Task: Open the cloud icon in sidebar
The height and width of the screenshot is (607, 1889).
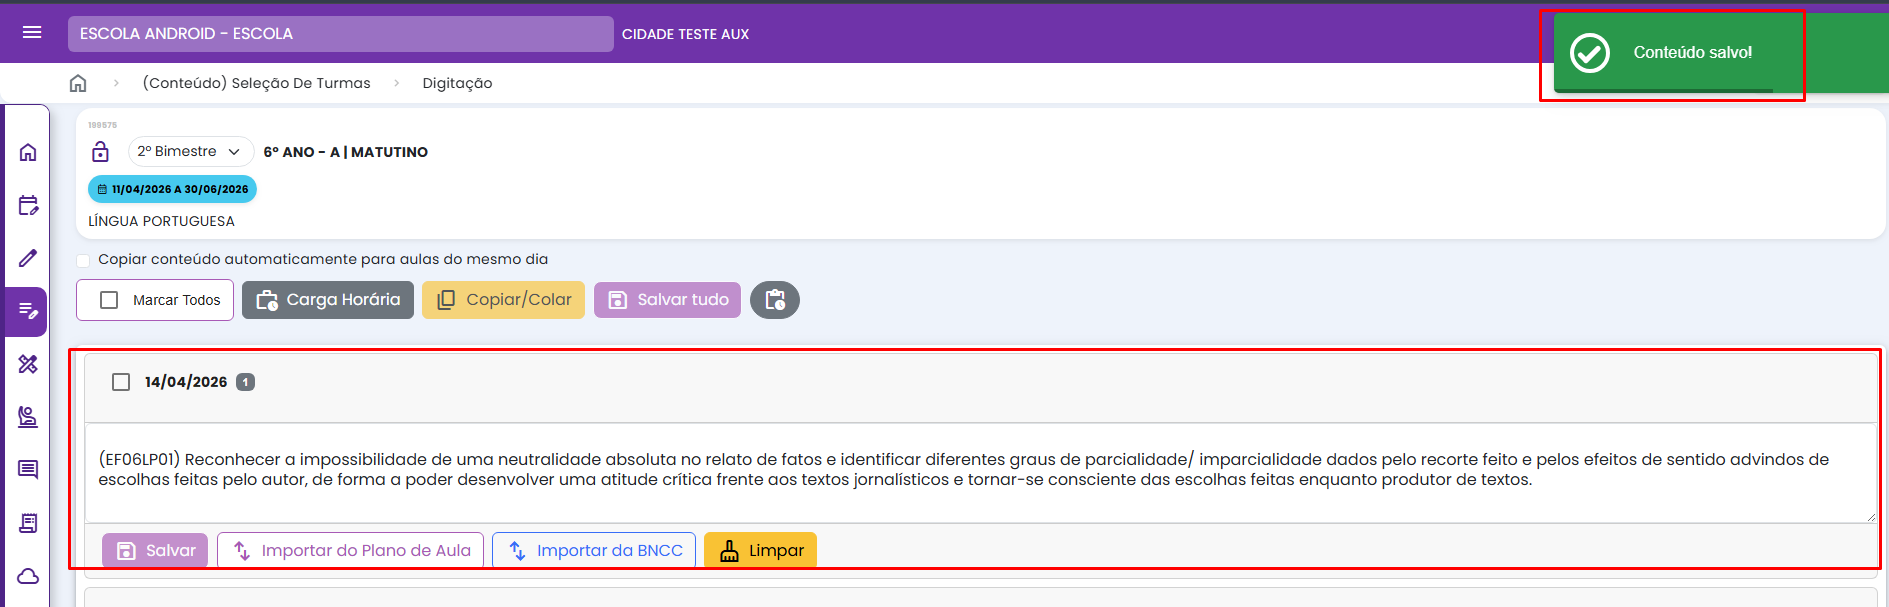Action: pyautogui.click(x=28, y=576)
